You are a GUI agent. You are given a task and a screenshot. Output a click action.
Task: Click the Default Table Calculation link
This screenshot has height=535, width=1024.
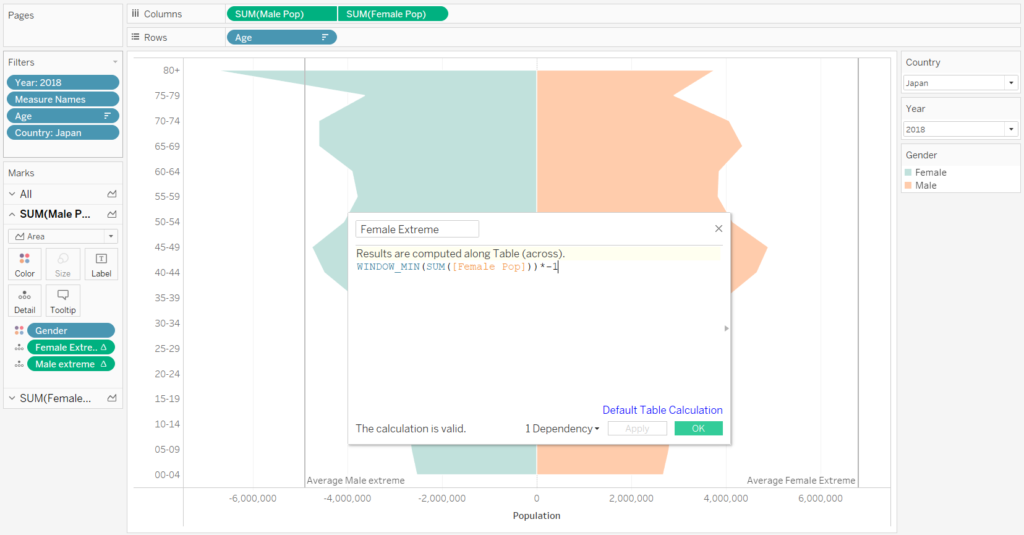click(662, 410)
